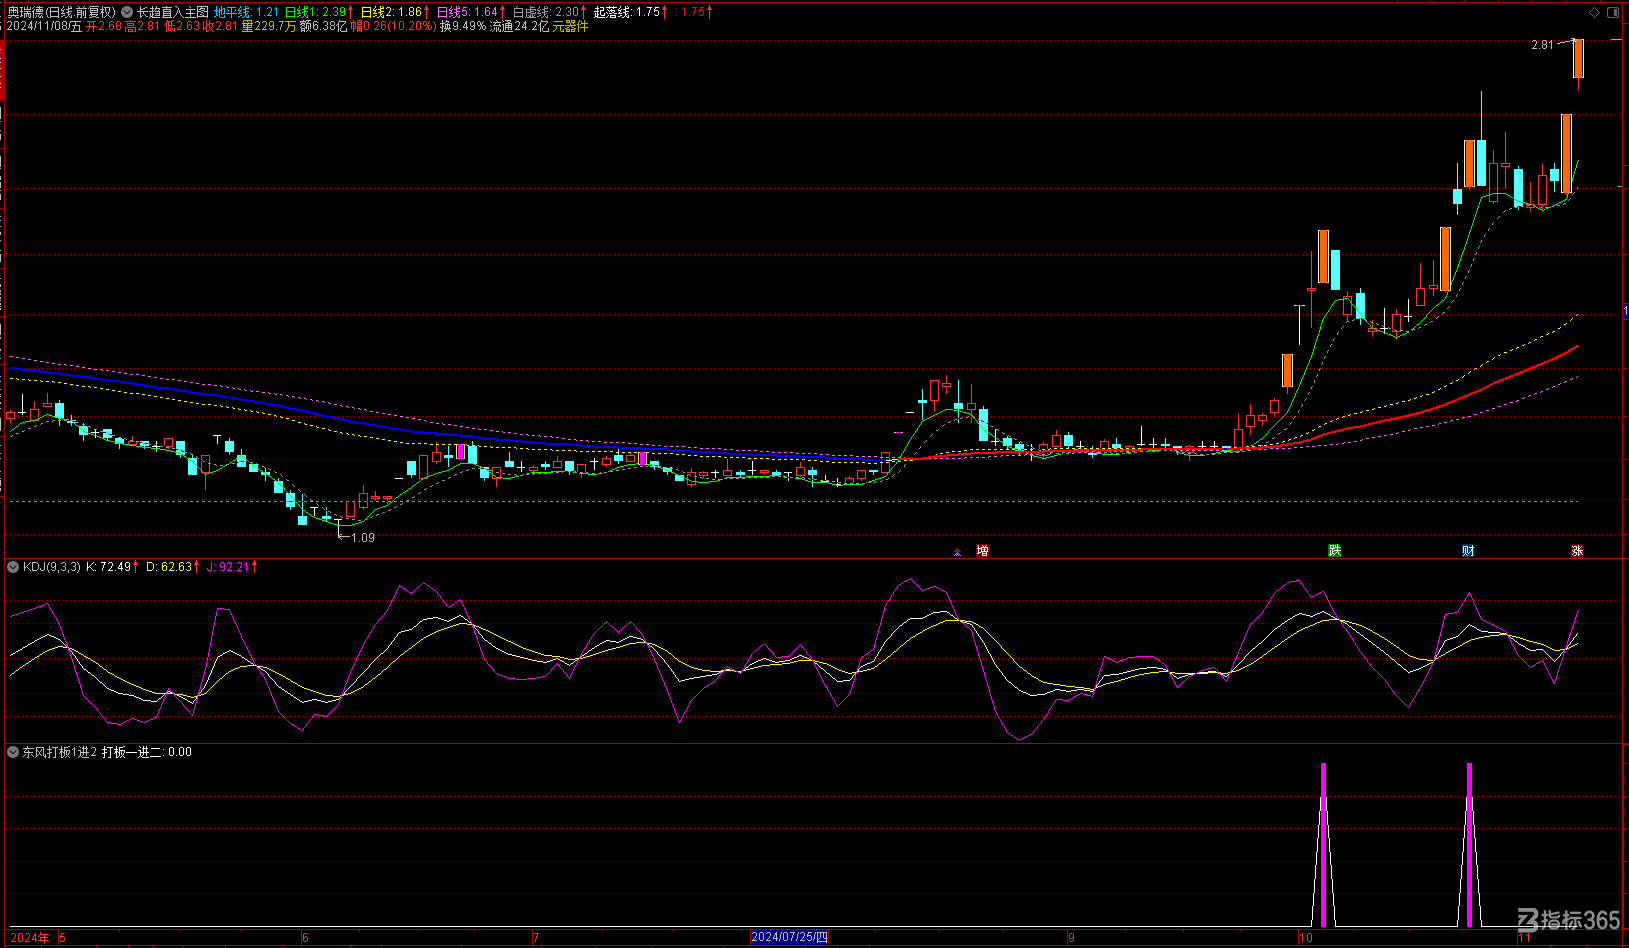The height and width of the screenshot is (948, 1629).
Task: Open the main chart indicator dropdown arrow
Action: (x=127, y=12)
